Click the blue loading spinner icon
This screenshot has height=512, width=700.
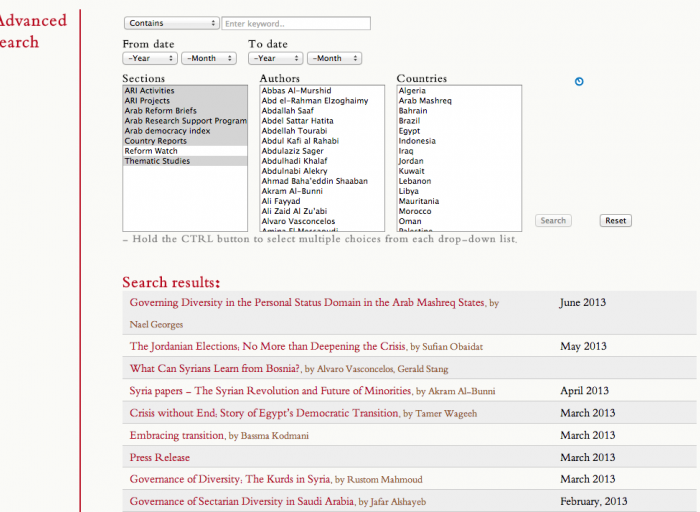tap(579, 82)
